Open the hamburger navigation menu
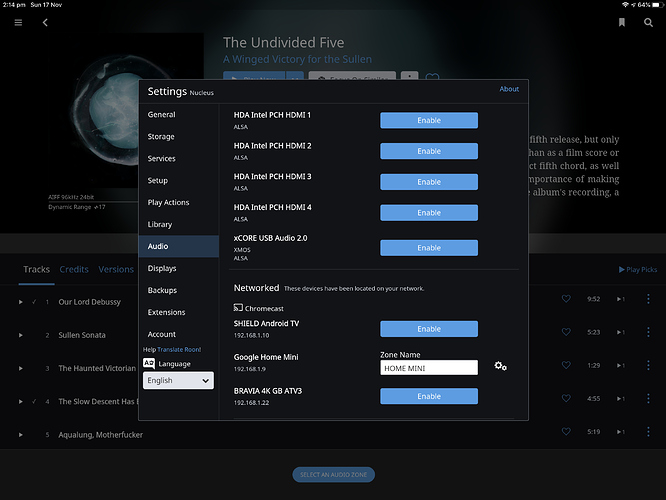 click(18, 23)
